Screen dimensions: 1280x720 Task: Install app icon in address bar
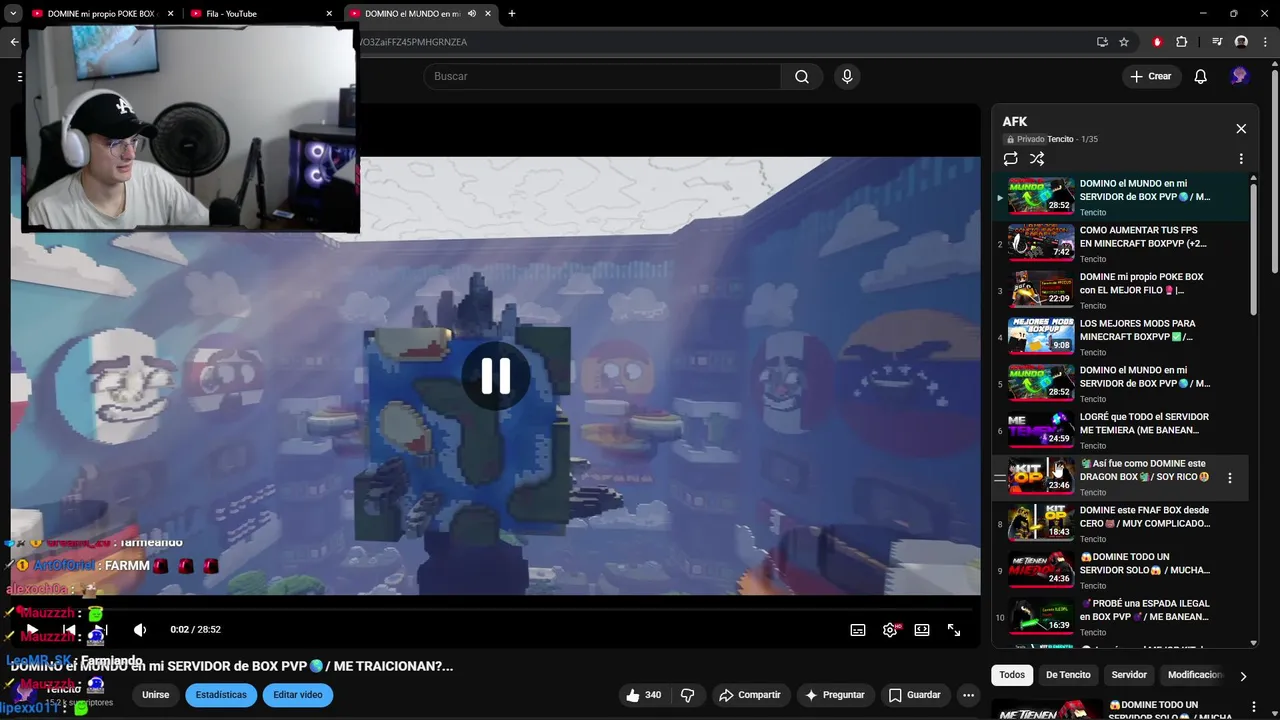(1102, 42)
